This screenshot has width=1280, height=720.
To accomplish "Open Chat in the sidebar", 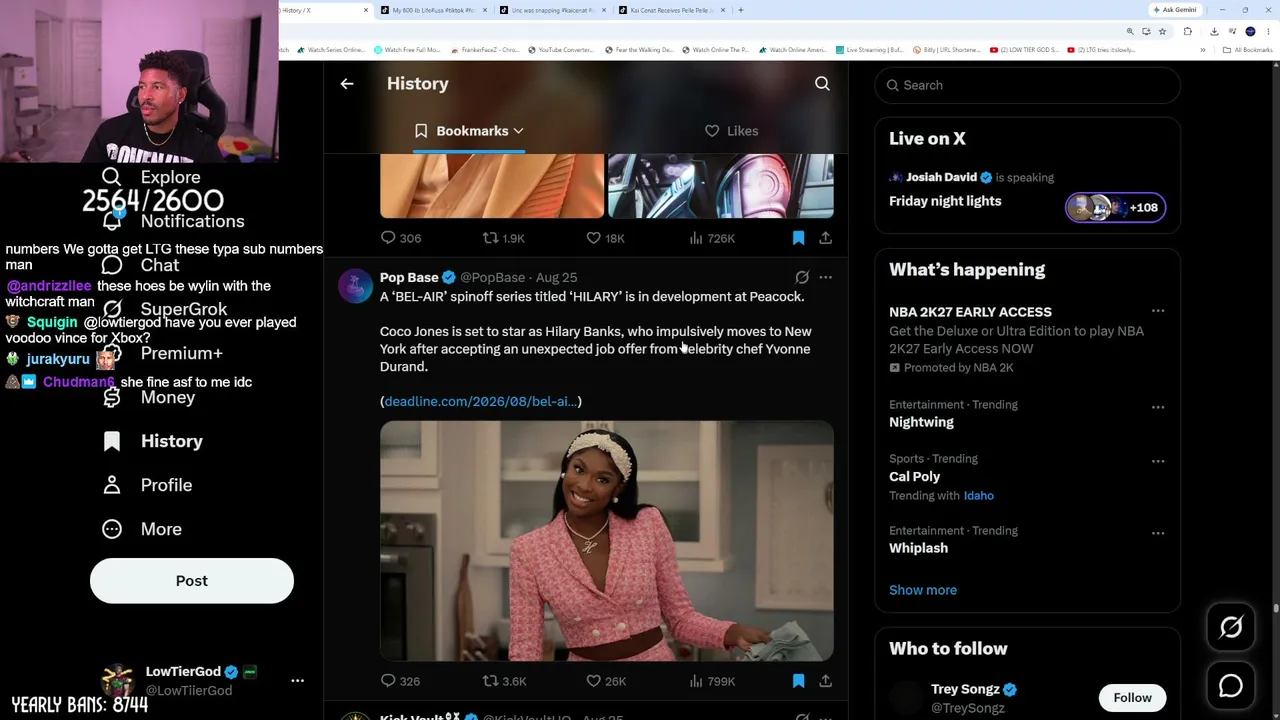I will point(141,265).
